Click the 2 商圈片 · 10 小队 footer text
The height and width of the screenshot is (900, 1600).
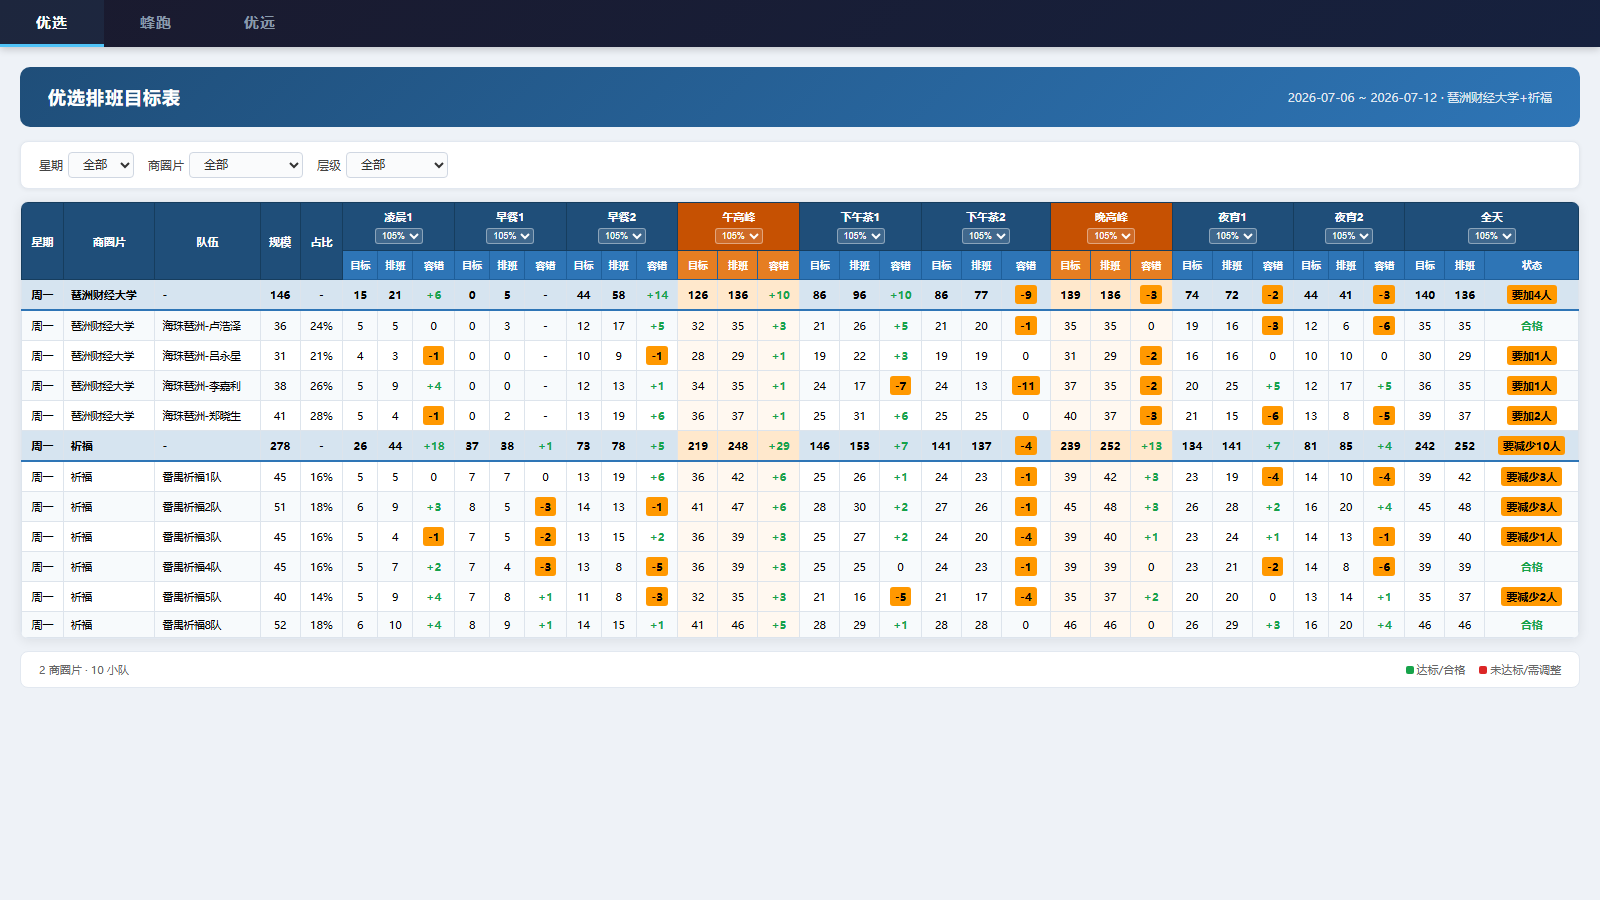click(x=84, y=670)
